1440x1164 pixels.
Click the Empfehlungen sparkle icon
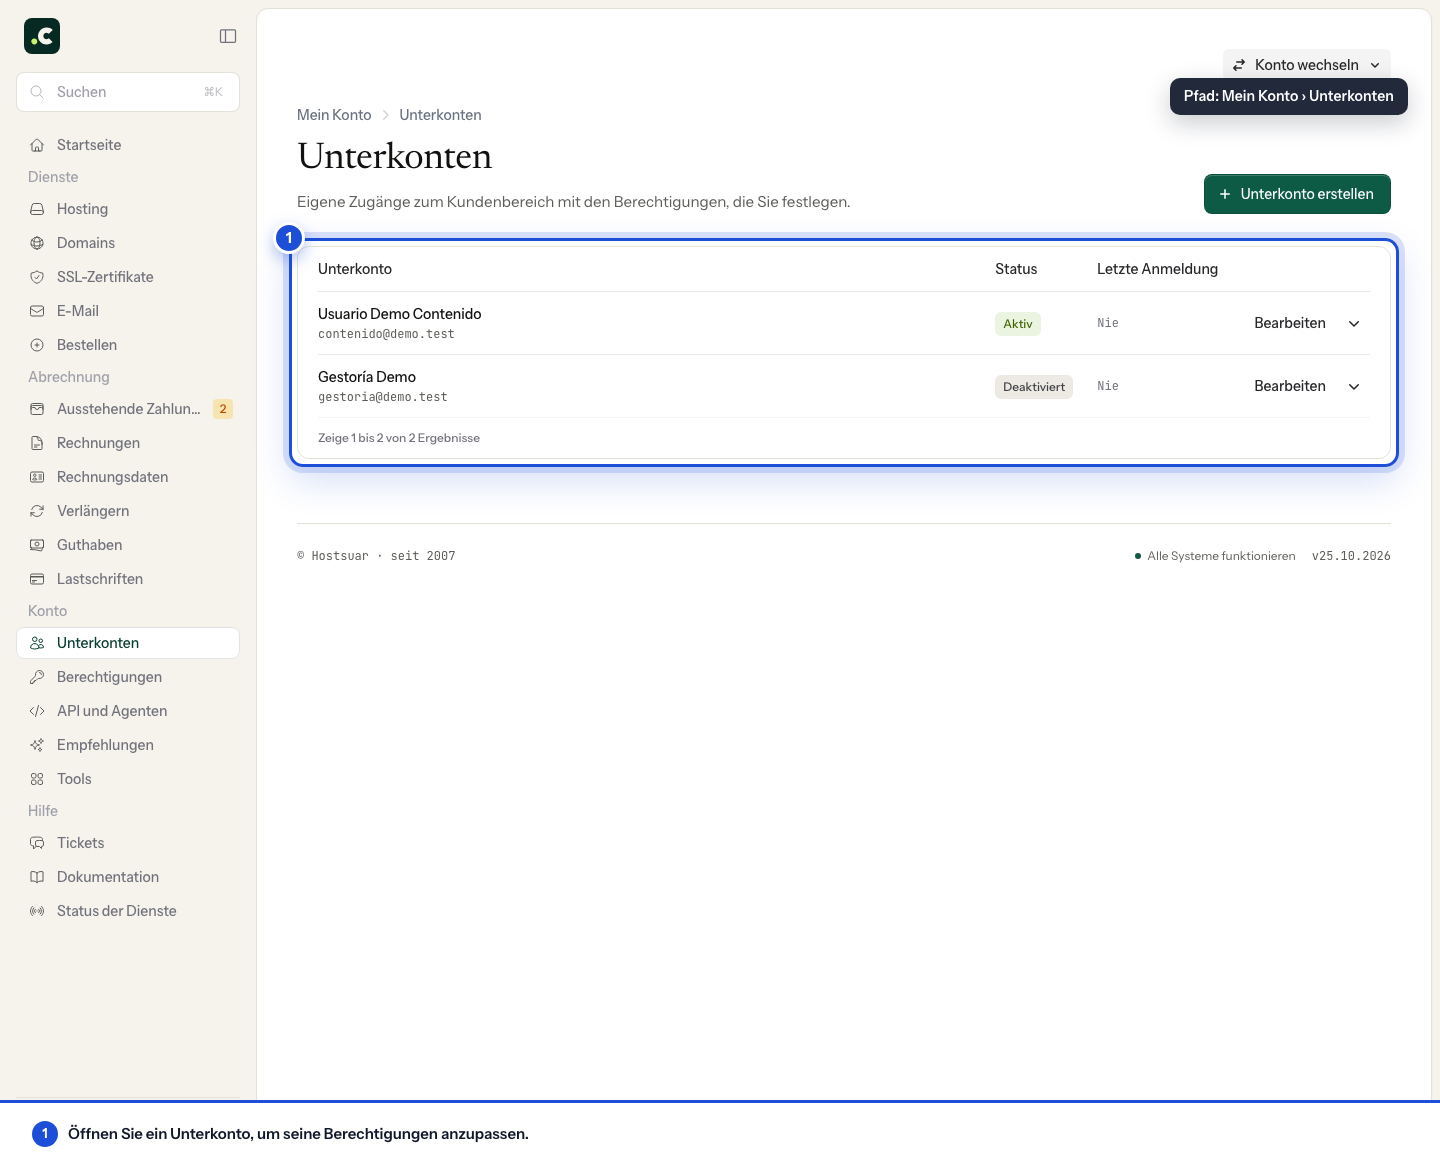tap(37, 745)
